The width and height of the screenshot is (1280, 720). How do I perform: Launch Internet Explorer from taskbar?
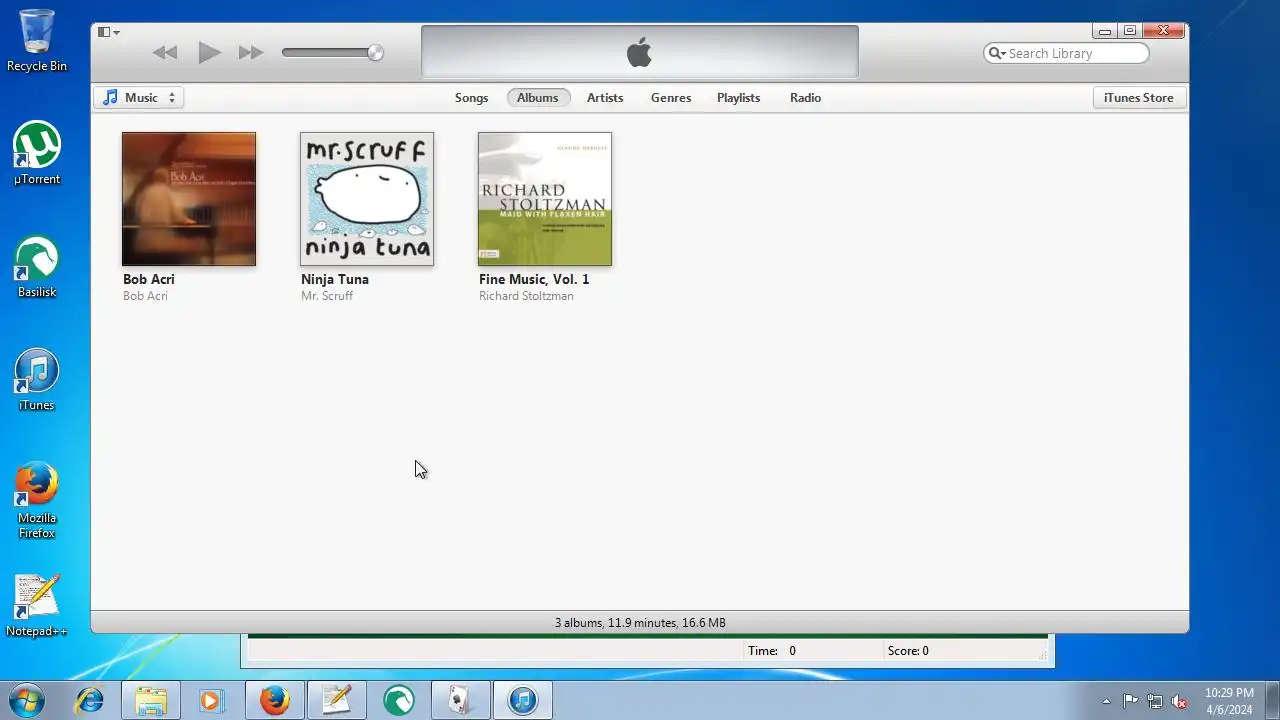90,700
